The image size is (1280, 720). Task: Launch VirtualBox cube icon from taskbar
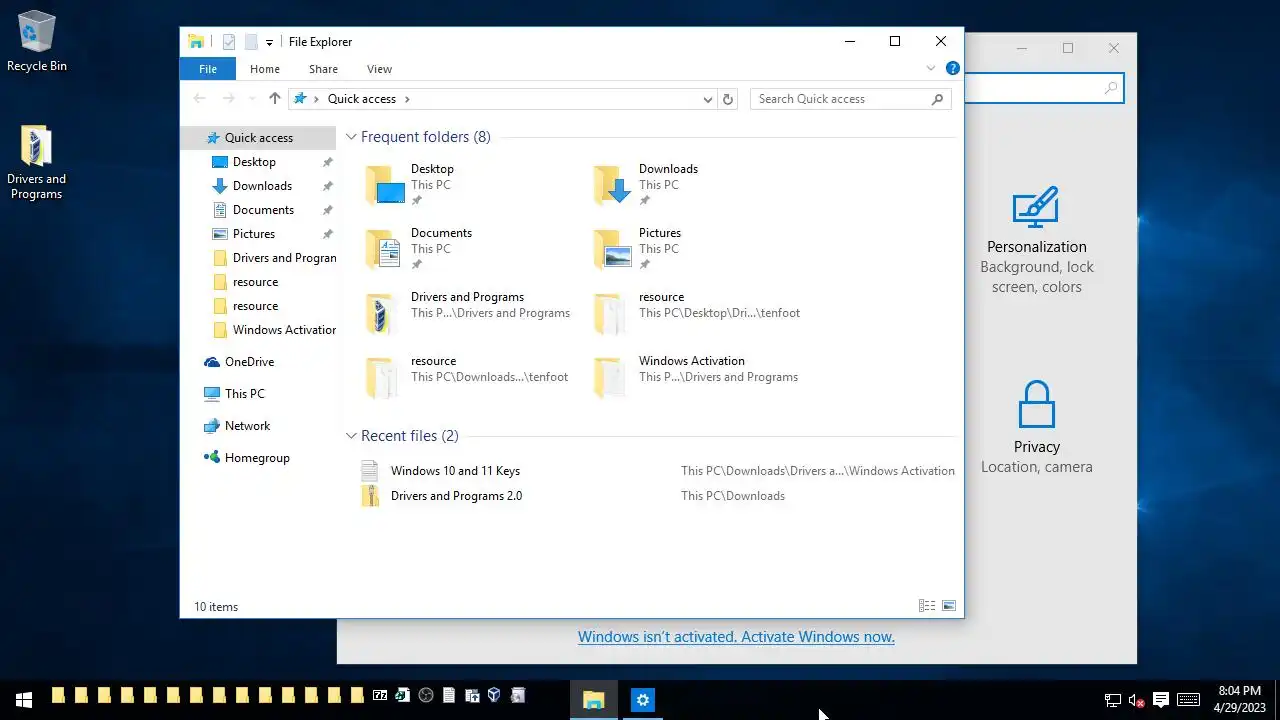[494, 696]
